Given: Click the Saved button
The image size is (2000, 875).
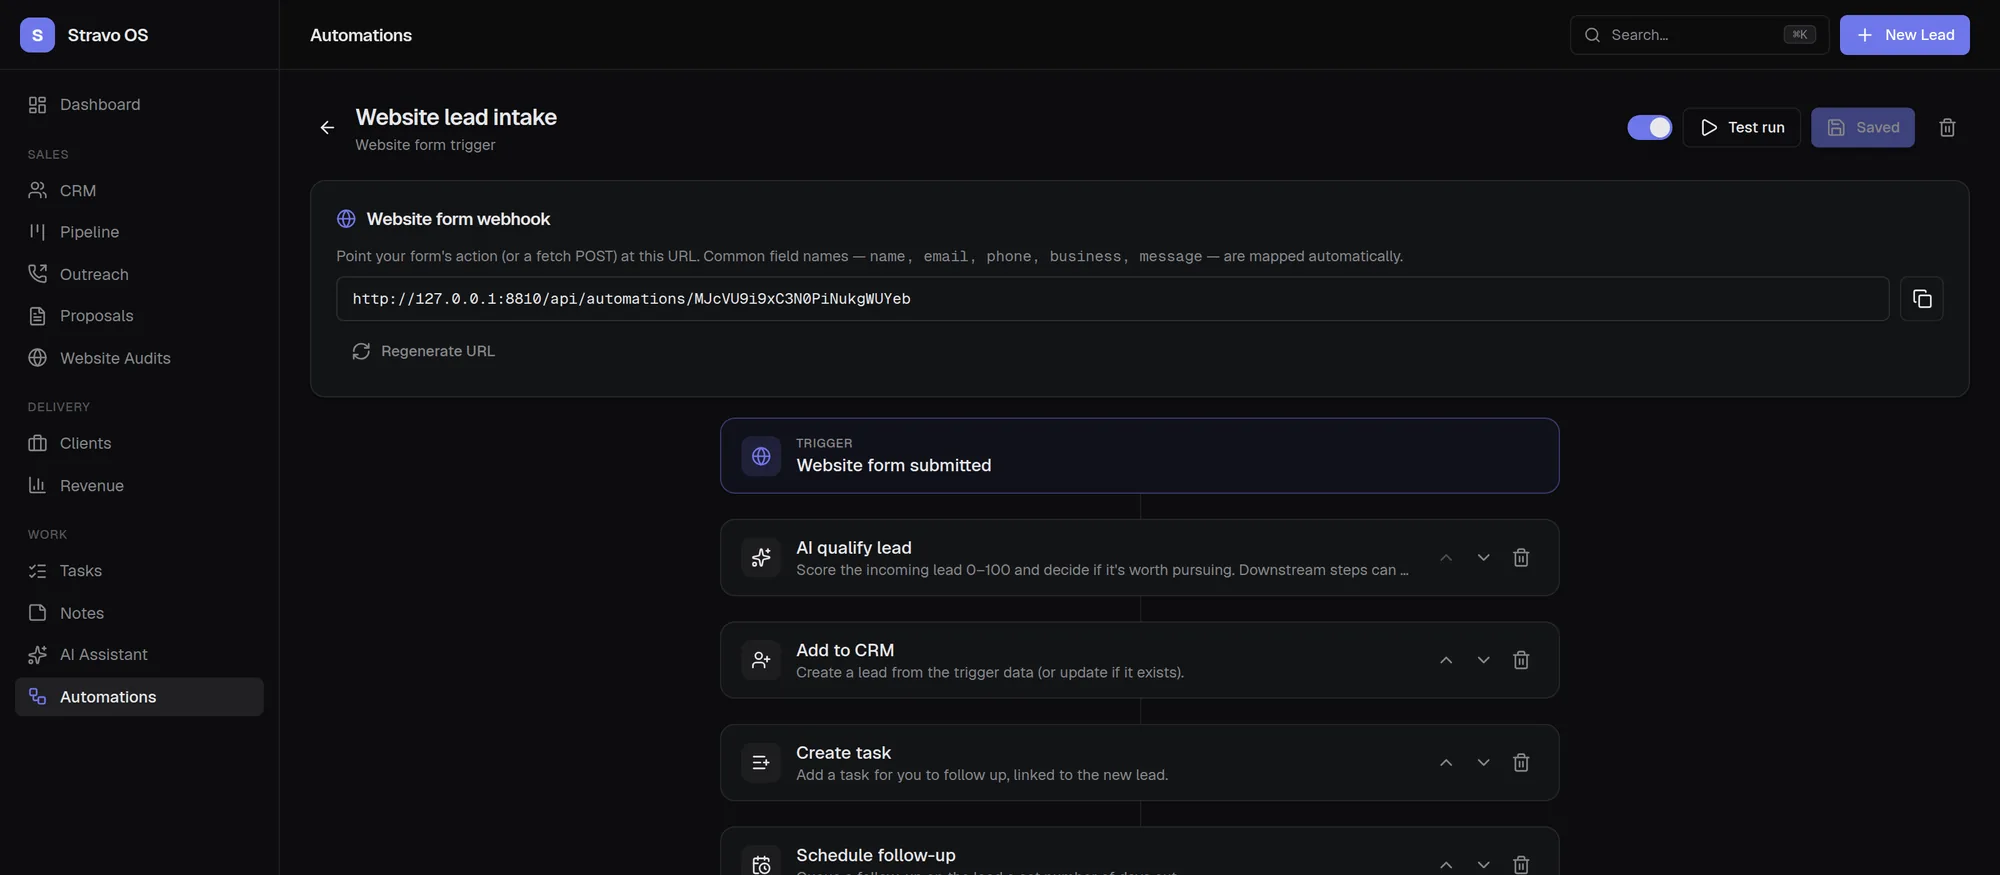Looking at the screenshot, I should [1862, 128].
